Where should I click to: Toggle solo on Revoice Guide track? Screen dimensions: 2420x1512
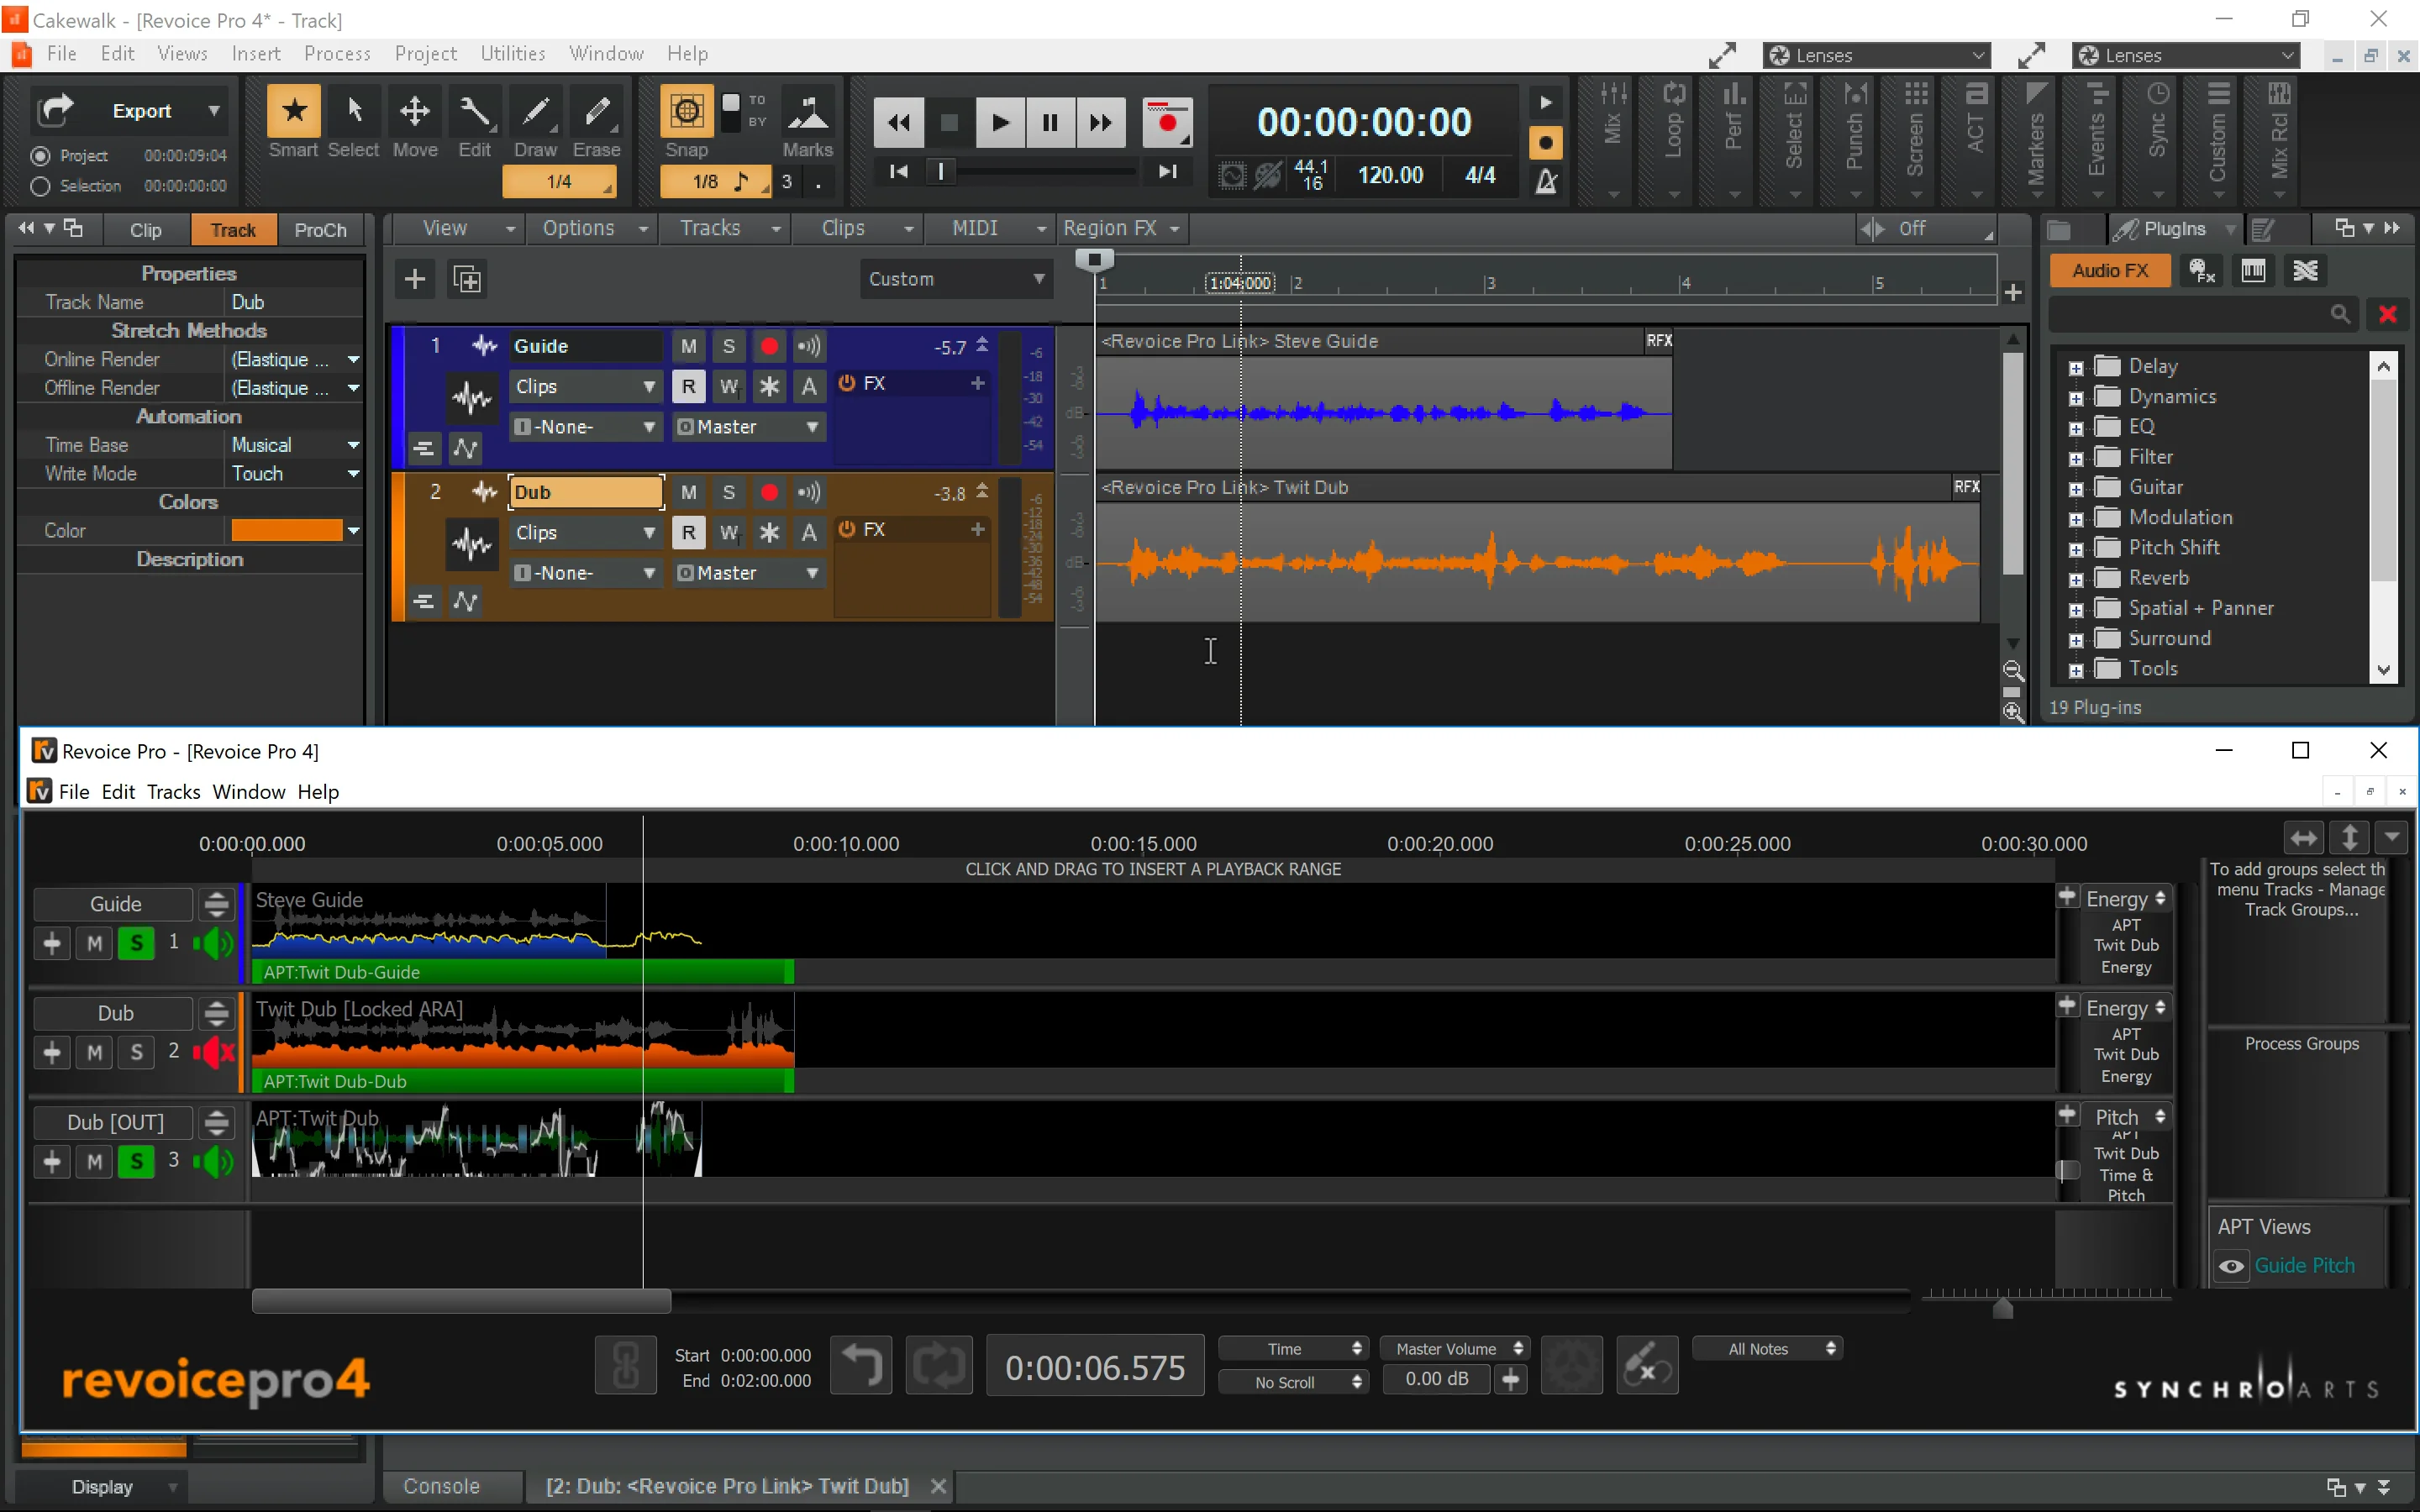[x=137, y=943]
